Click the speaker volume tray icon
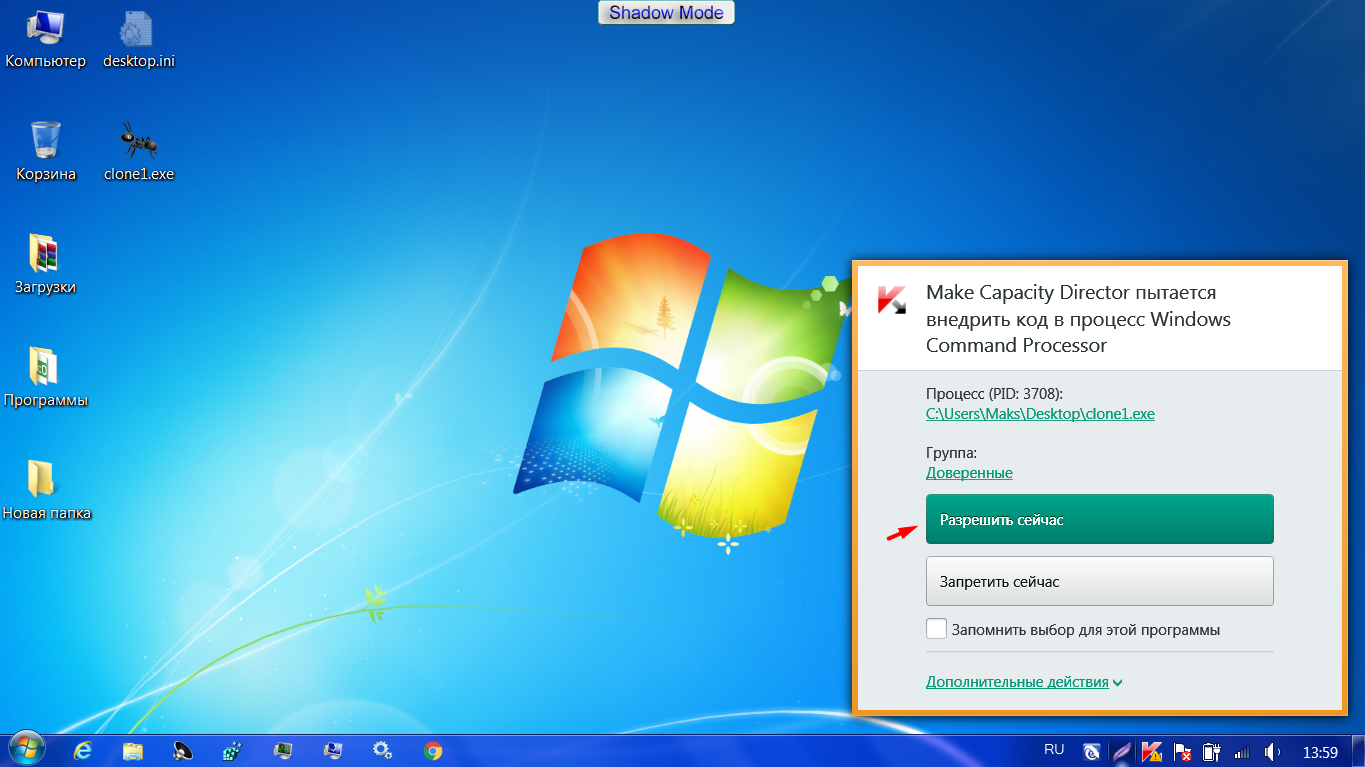The width and height of the screenshot is (1365, 767). pos(1272,751)
